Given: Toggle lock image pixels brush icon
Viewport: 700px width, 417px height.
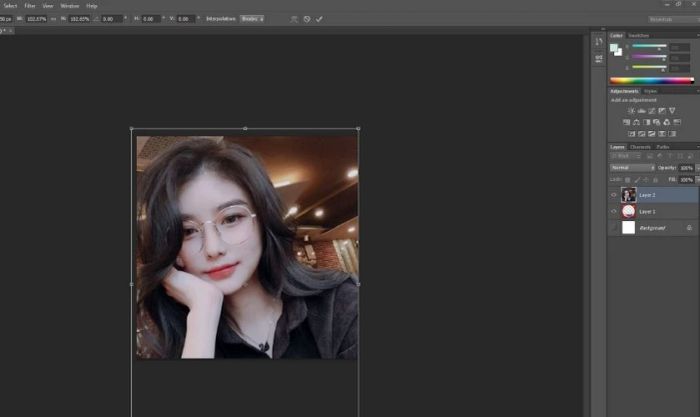Looking at the screenshot, I should (x=637, y=180).
